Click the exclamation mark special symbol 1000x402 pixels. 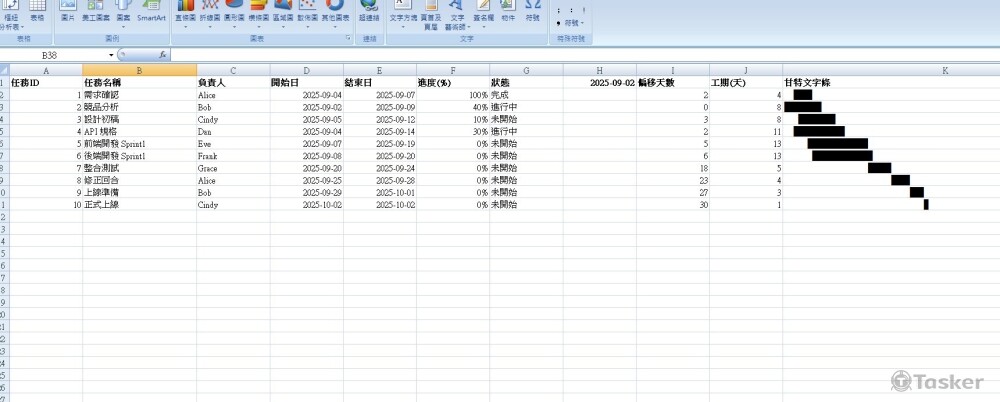point(584,11)
